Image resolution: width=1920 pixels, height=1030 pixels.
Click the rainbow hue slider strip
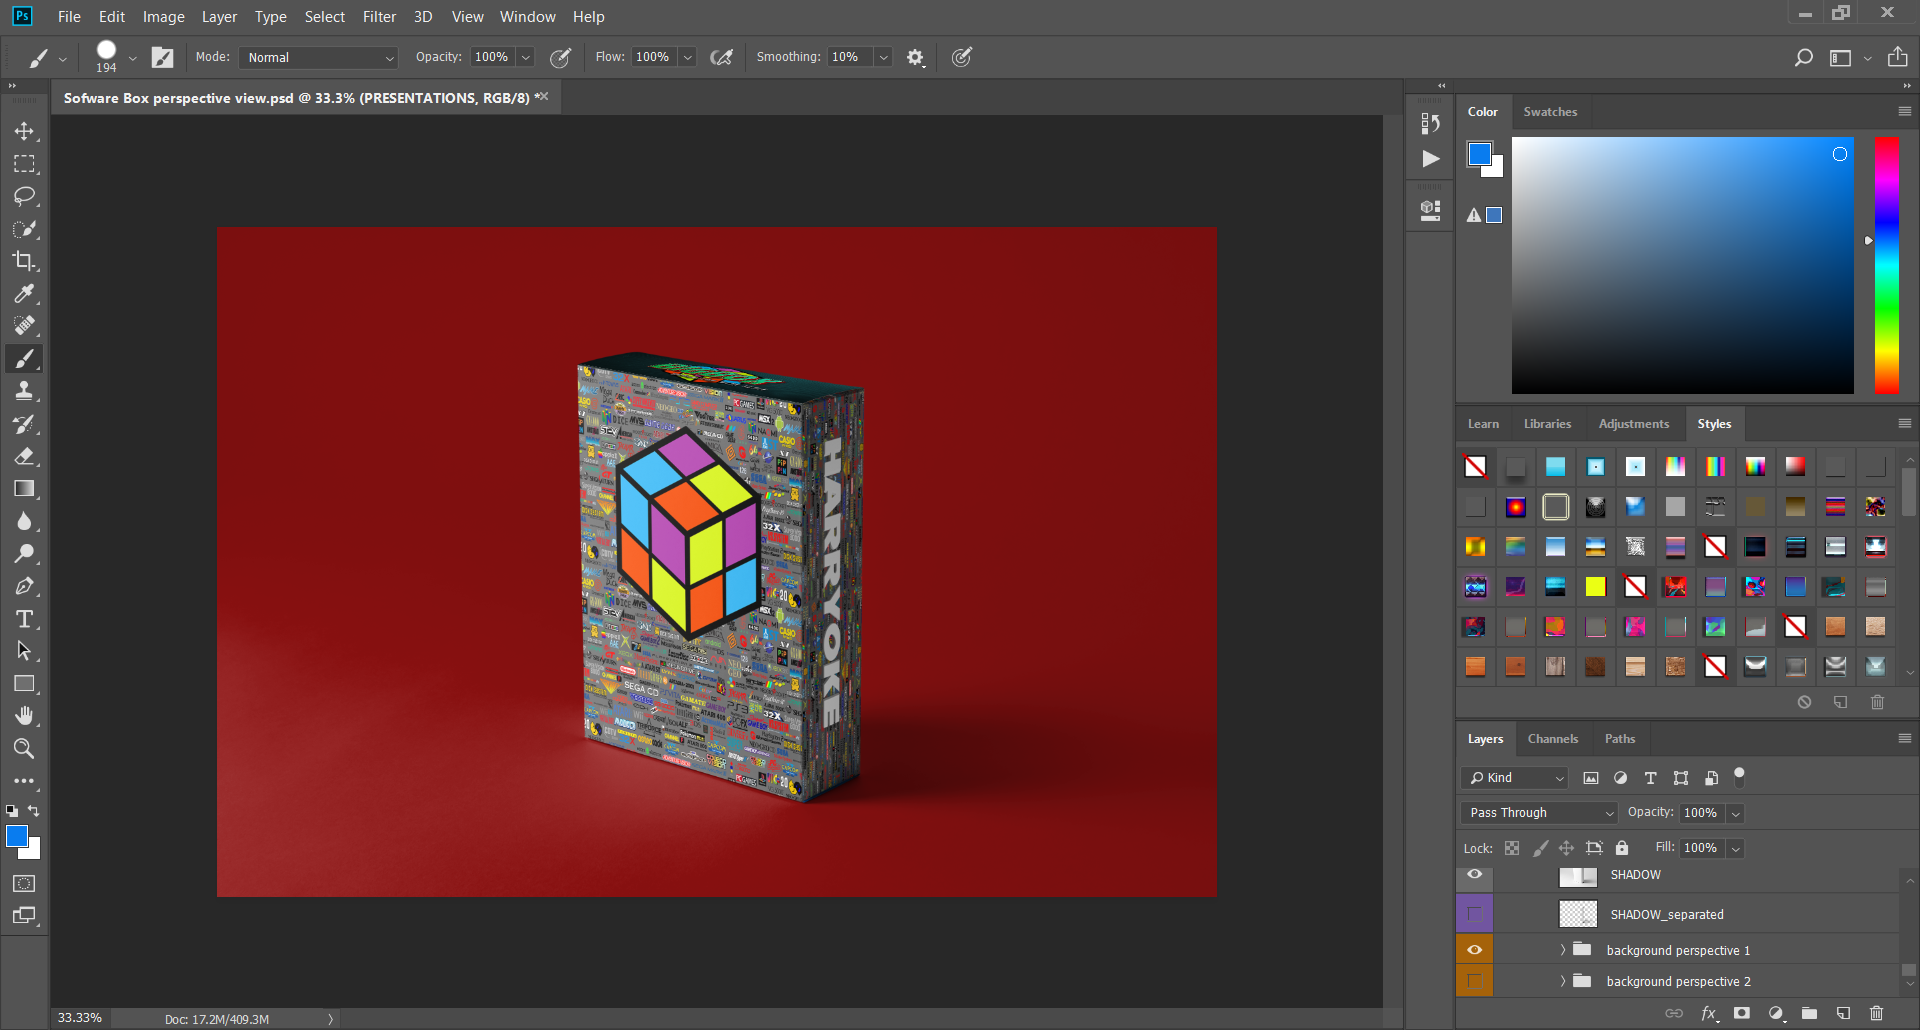(x=1887, y=266)
